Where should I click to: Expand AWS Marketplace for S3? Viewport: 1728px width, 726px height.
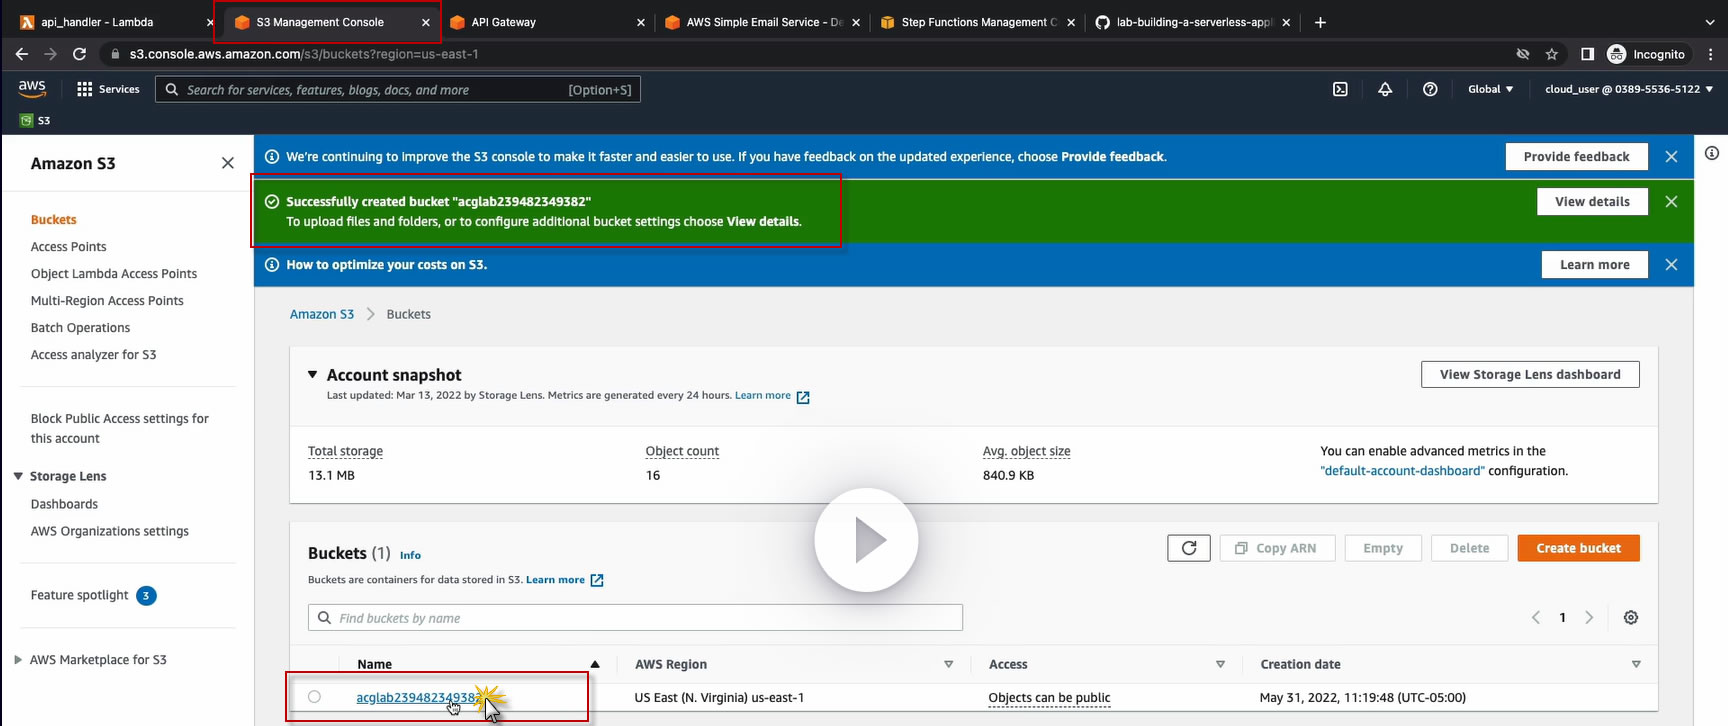18,660
